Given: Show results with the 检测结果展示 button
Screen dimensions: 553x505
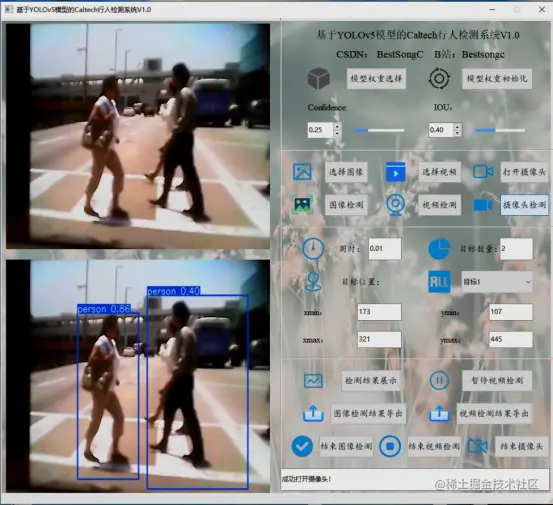Looking at the screenshot, I should point(371,381).
